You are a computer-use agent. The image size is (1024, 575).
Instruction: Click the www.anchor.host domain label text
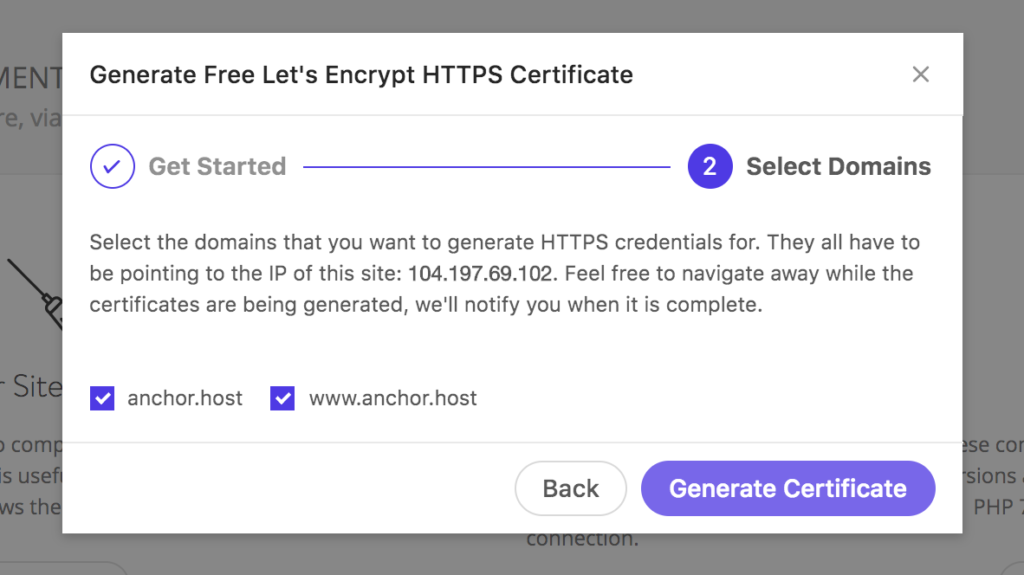pos(393,398)
